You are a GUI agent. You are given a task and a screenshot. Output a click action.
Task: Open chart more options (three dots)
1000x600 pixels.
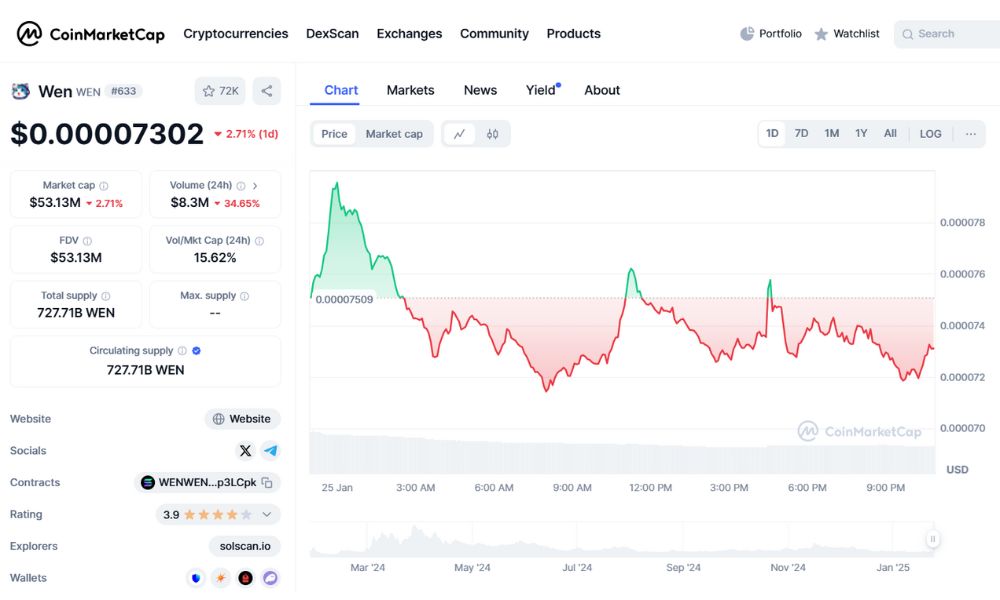pyautogui.click(x=971, y=134)
